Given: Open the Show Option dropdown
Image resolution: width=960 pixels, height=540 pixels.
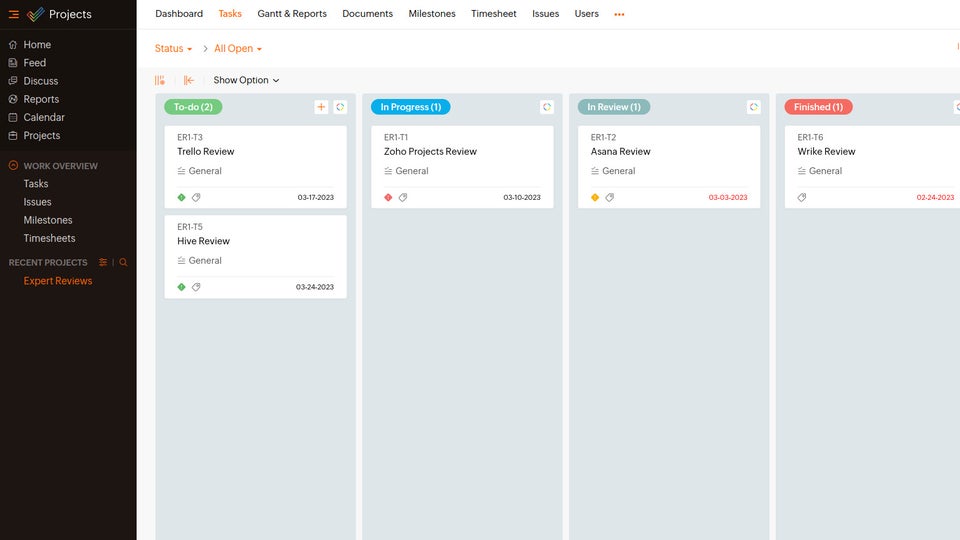Looking at the screenshot, I should pos(246,80).
